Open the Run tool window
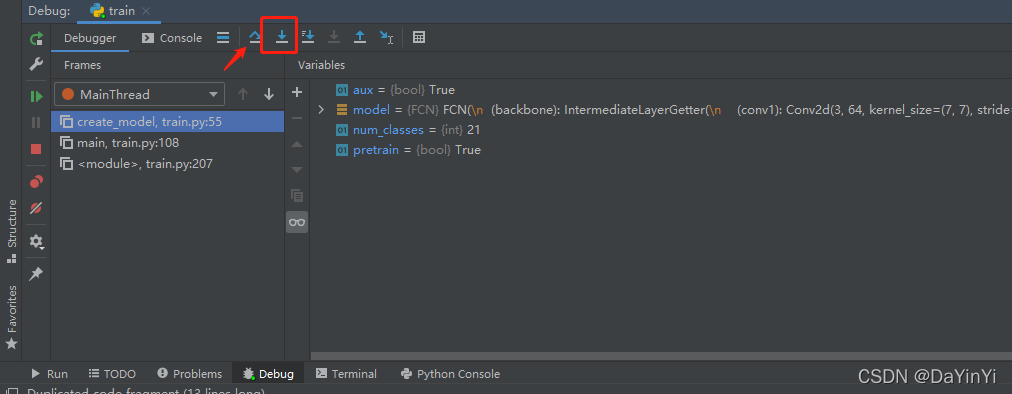 [50, 374]
